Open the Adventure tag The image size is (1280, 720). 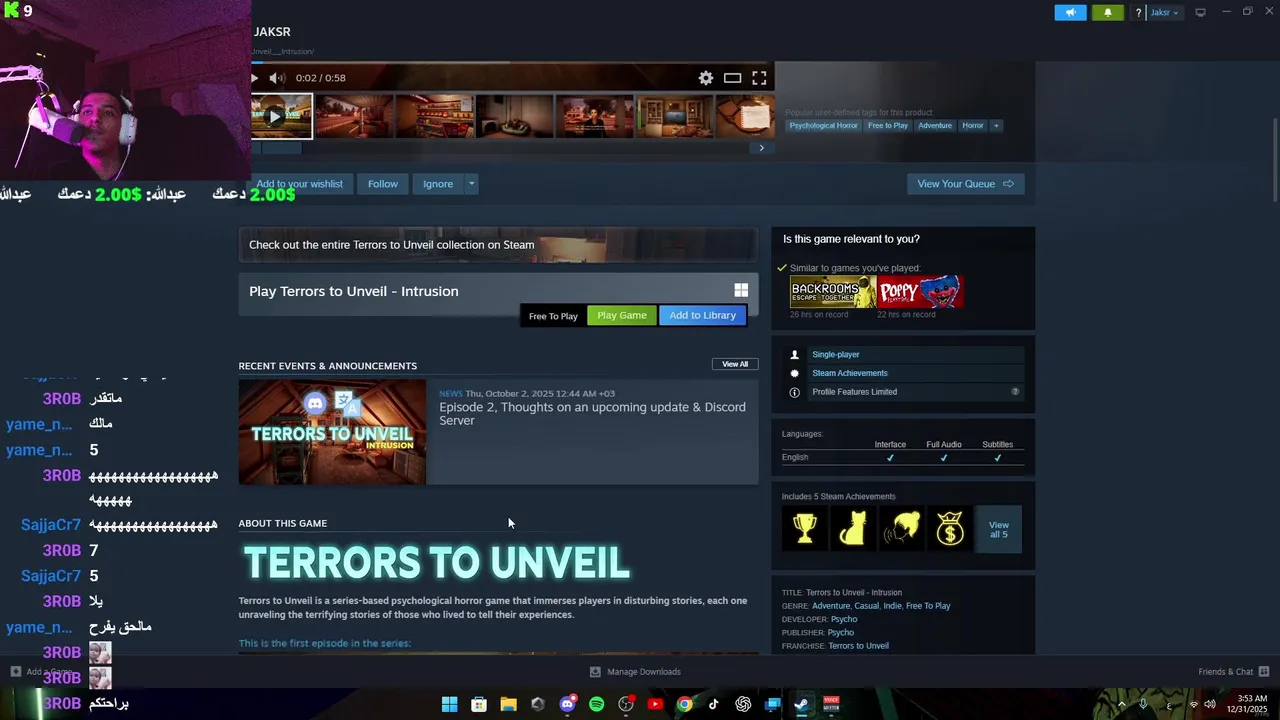[x=935, y=126]
